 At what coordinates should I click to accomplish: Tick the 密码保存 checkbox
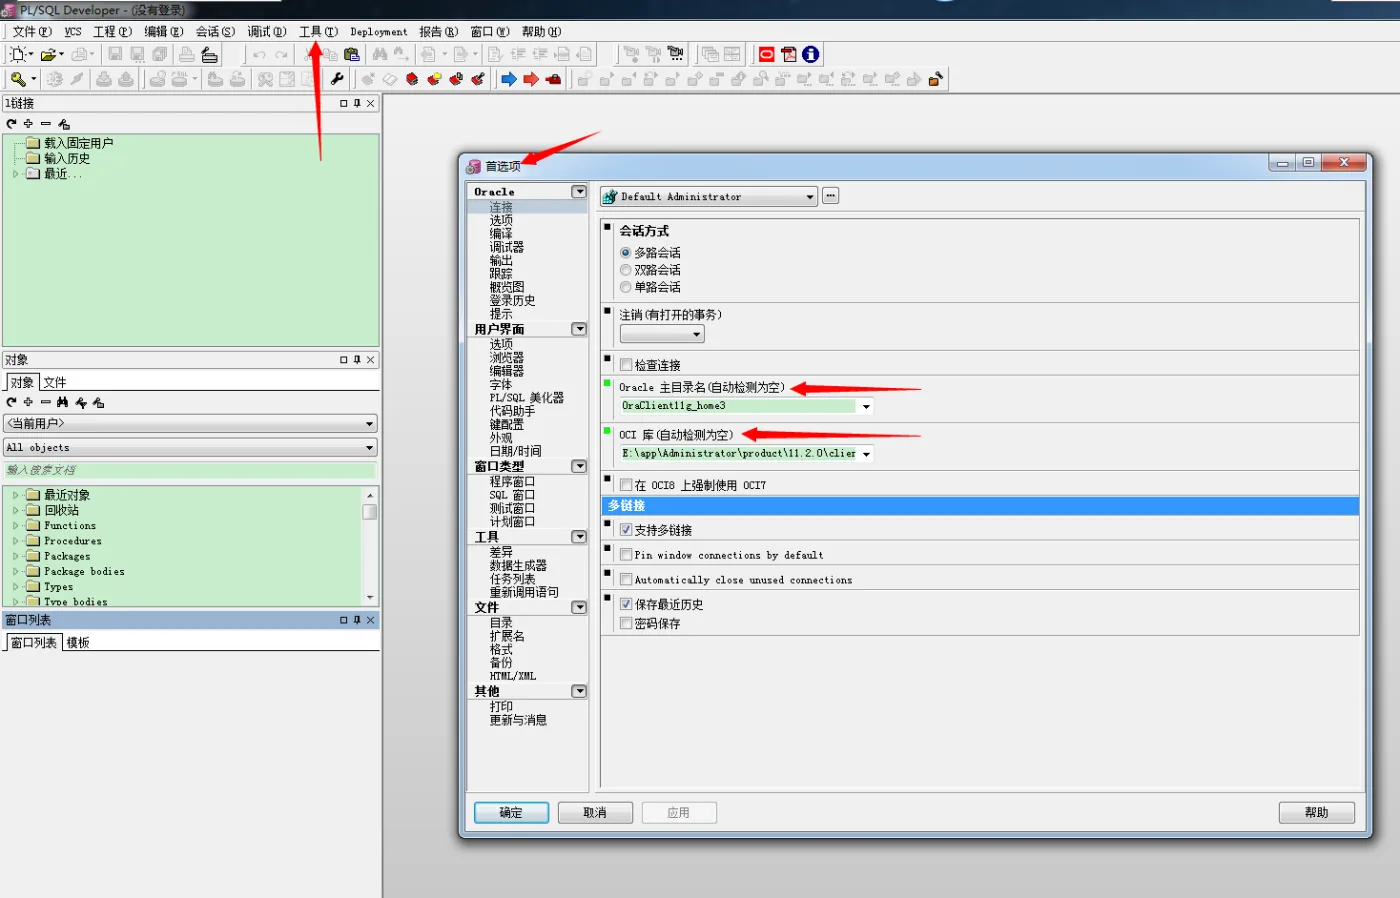pos(626,623)
